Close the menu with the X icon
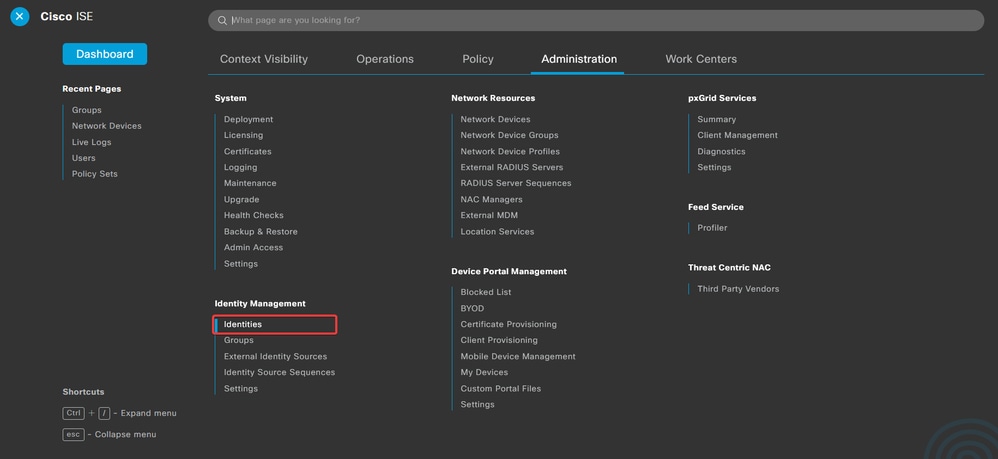 [x=20, y=17]
